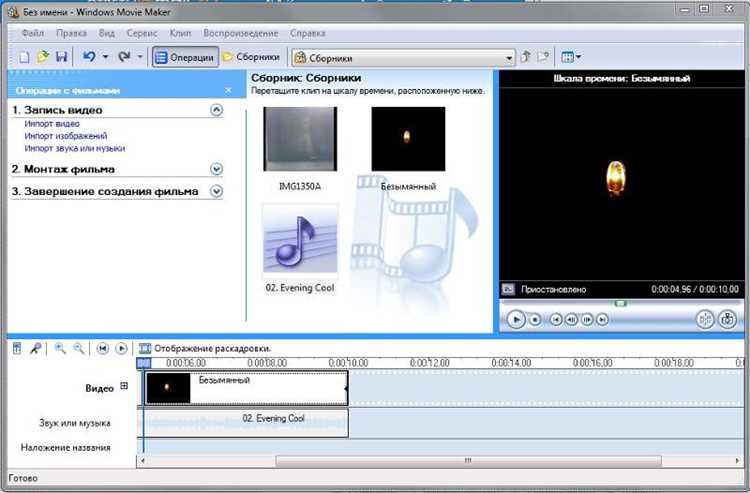The height and width of the screenshot is (493, 750).
Task: Open the views dropdown in toolbar
Action: [571, 57]
